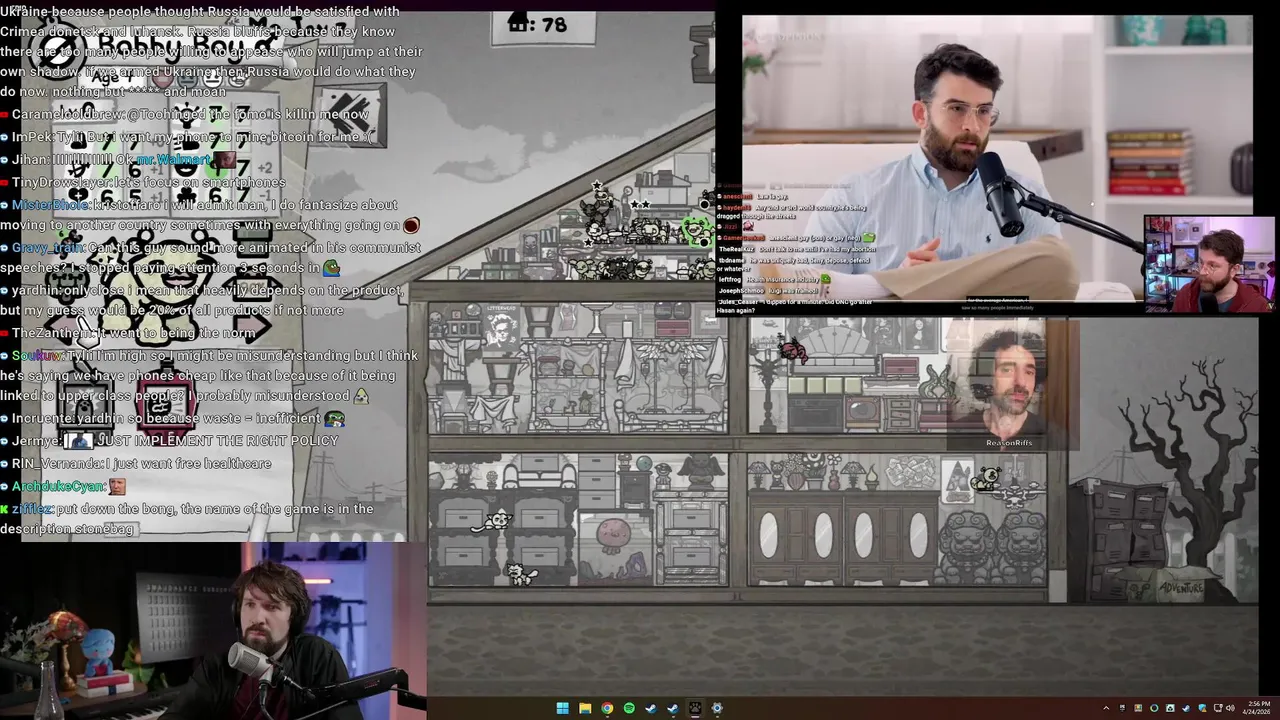Click the small purple-lit webcam thumbnail
The image size is (1280, 720).
point(1209,265)
